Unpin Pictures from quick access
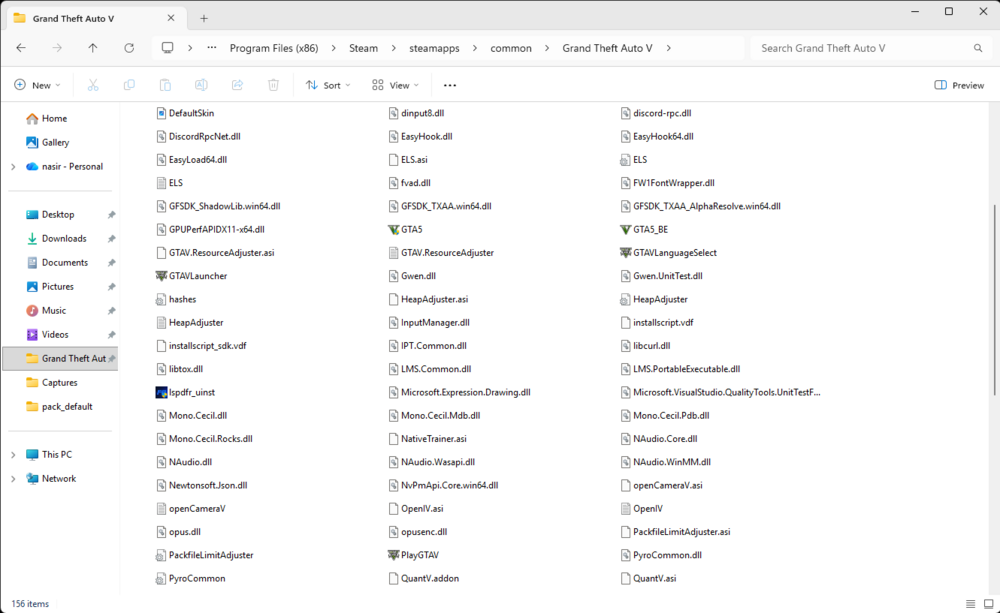 (112, 287)
